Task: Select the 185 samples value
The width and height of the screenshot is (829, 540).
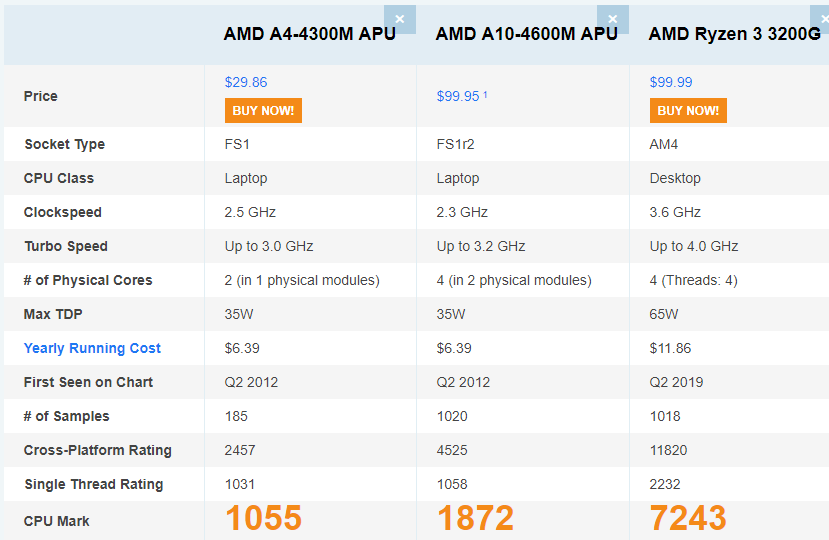Action: point(236,416)
